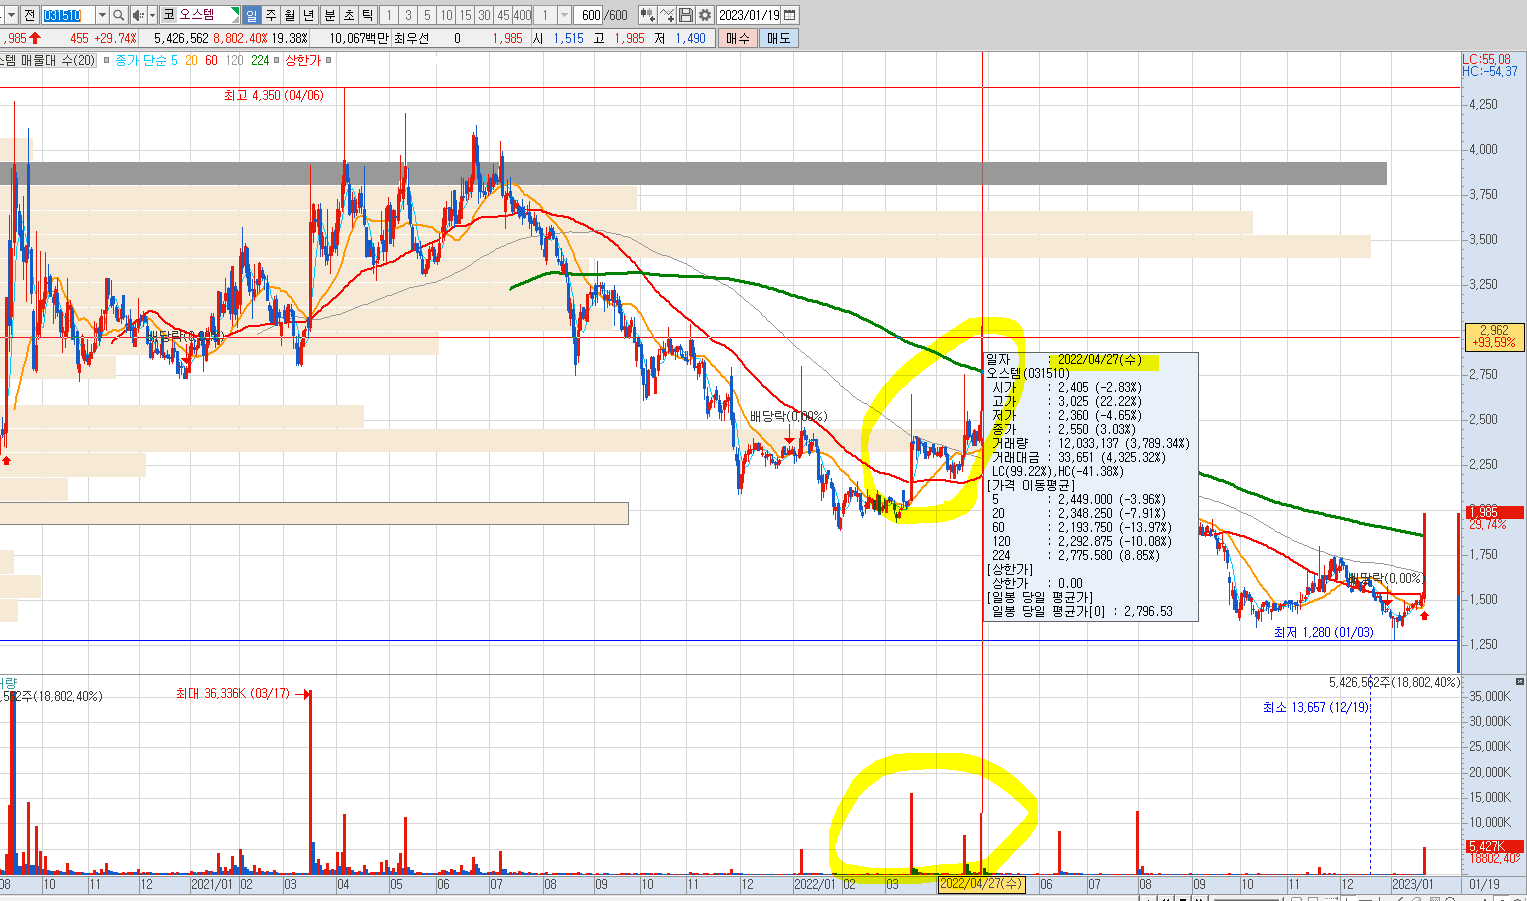This screenshot has width=1527, height=901.
Task: Click the 최고 4,350 (04/06) label
Action: (273, 95)
